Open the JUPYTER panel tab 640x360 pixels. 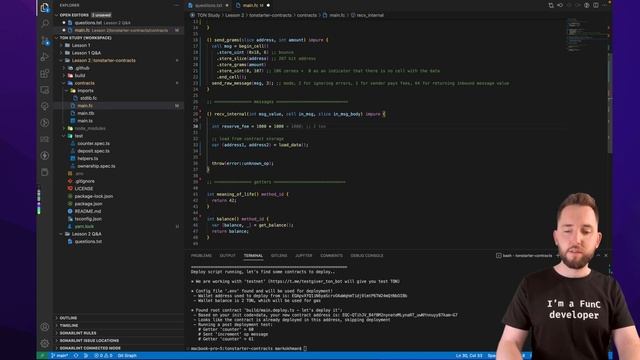(x=303, y=256)
